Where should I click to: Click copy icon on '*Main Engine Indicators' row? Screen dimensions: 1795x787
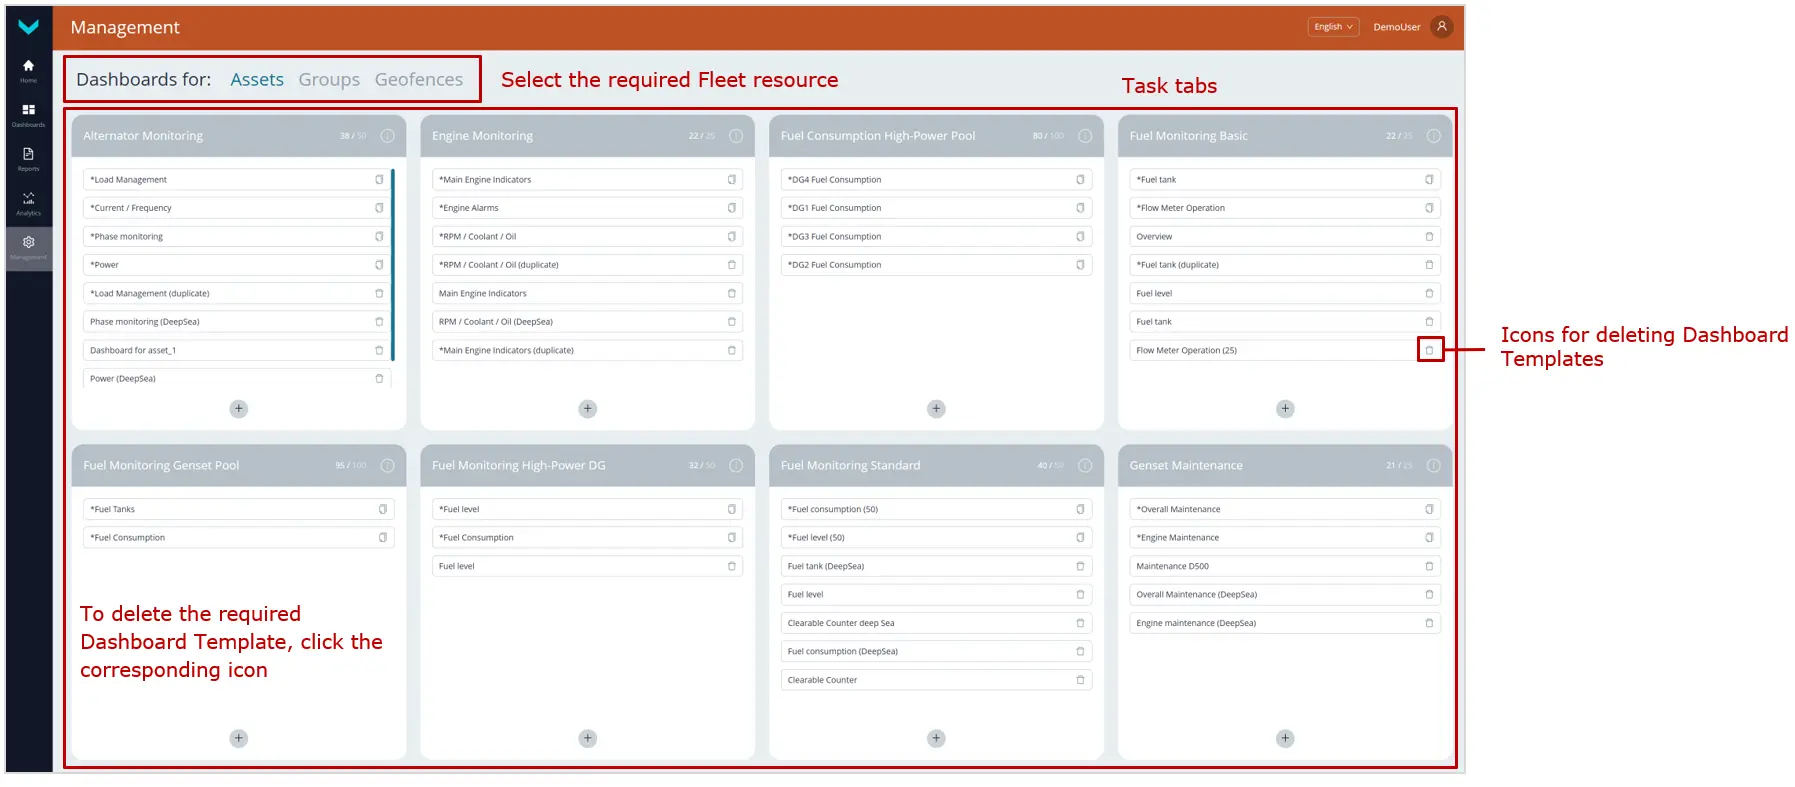(731, 180)
